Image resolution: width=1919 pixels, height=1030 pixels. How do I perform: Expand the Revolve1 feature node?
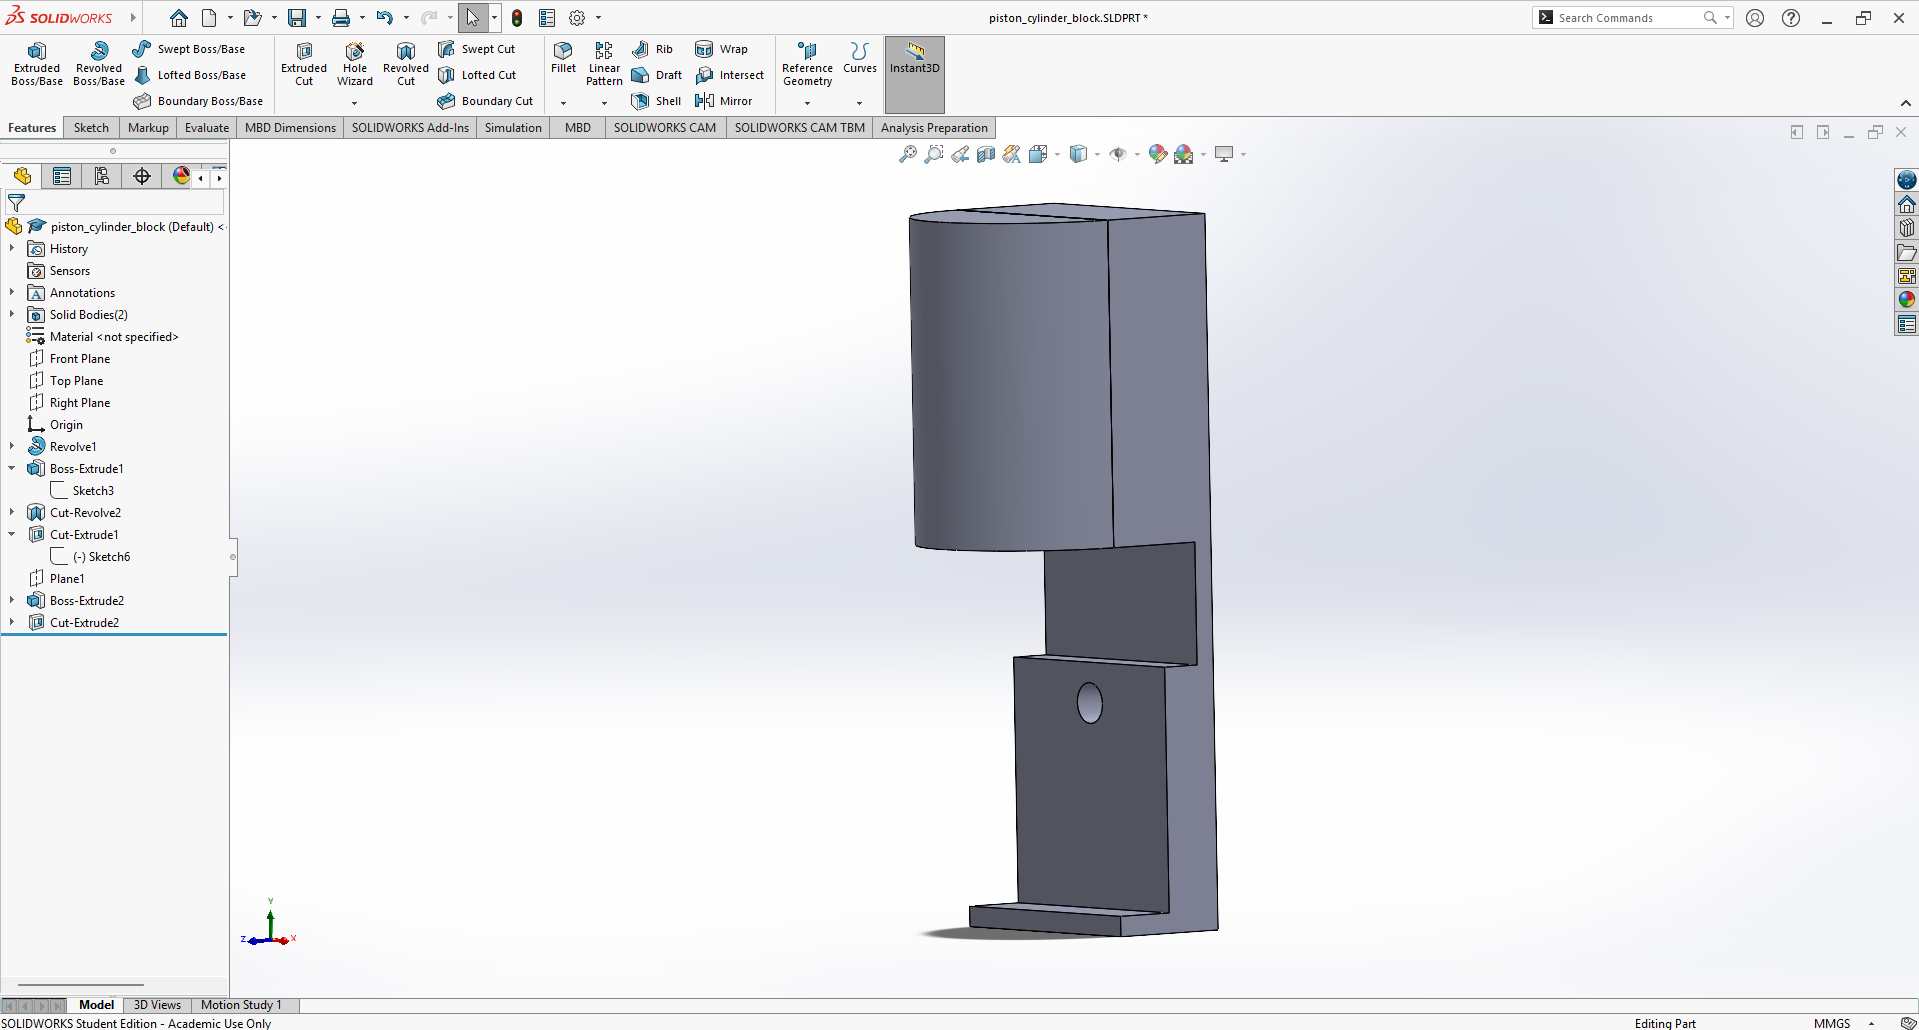click(x=12, y=446)
